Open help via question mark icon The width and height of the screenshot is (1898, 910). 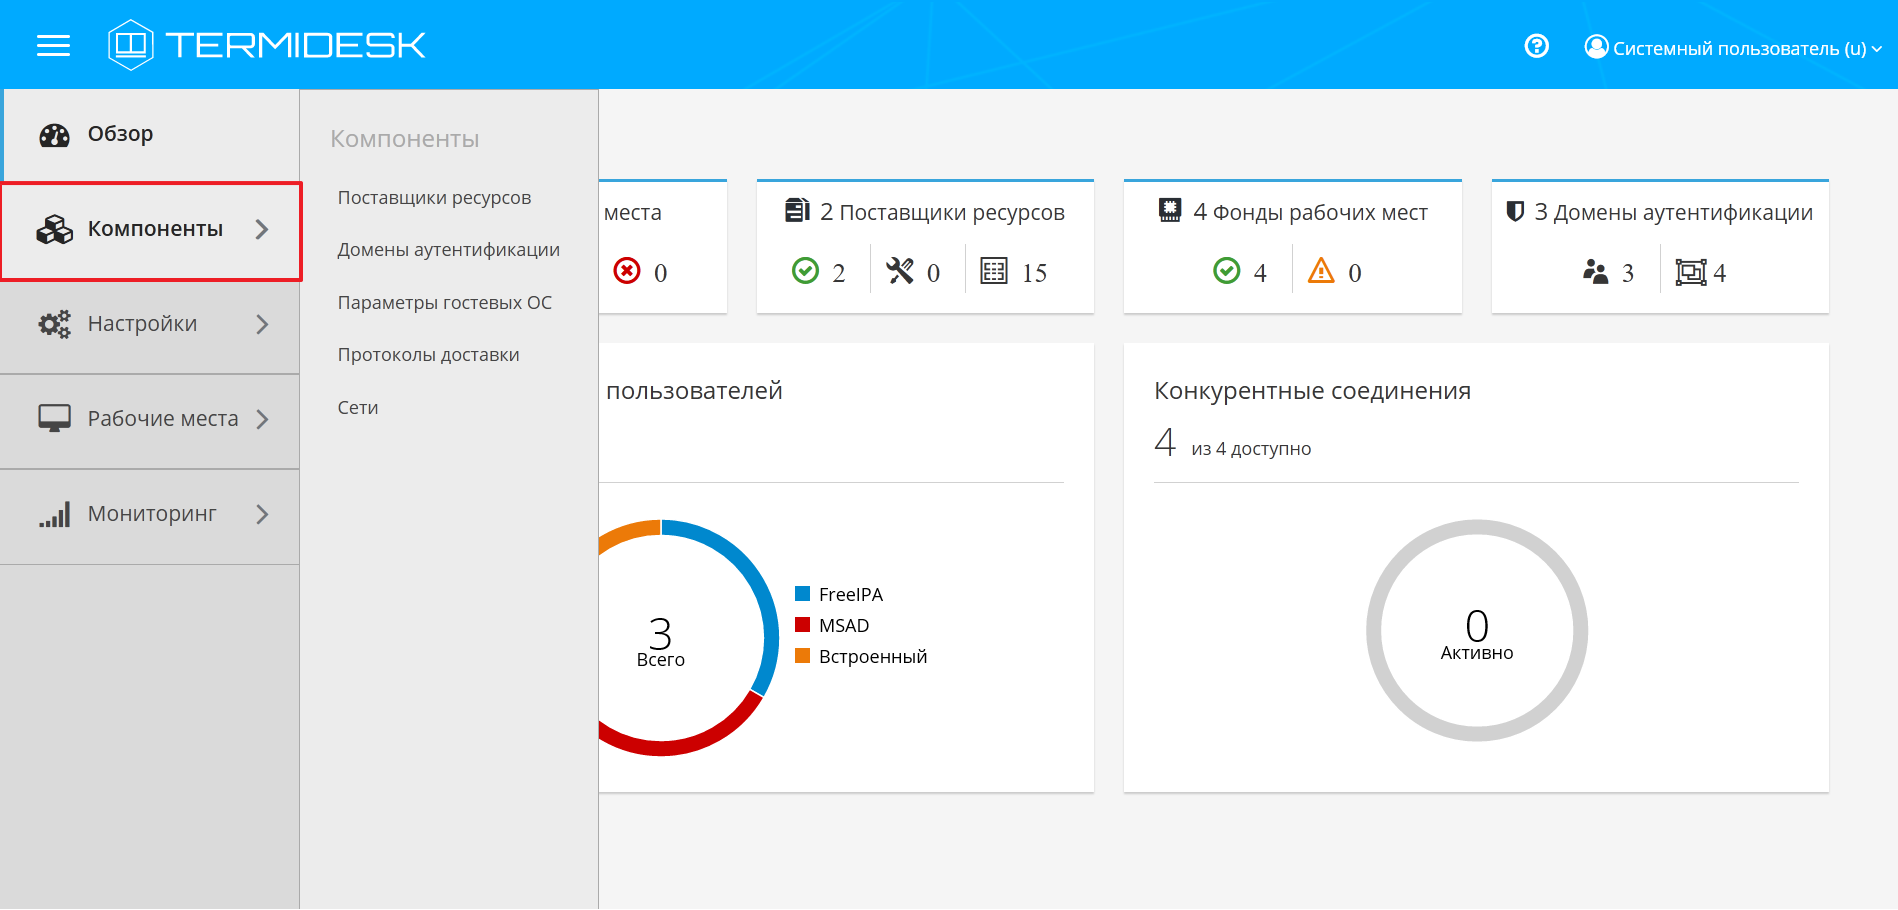tap(1536, 46)
